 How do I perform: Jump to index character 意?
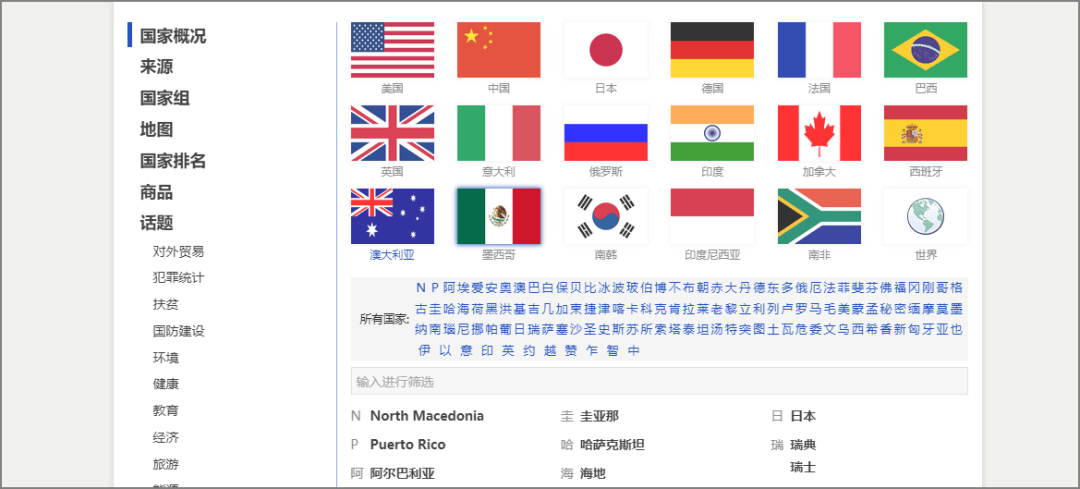coord(466,351)
